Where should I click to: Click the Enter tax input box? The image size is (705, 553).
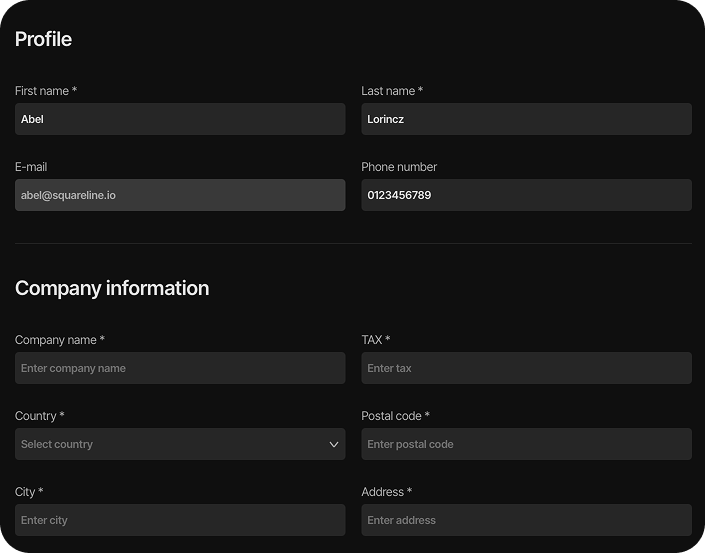pyautogui.click(x=526, y=368)
